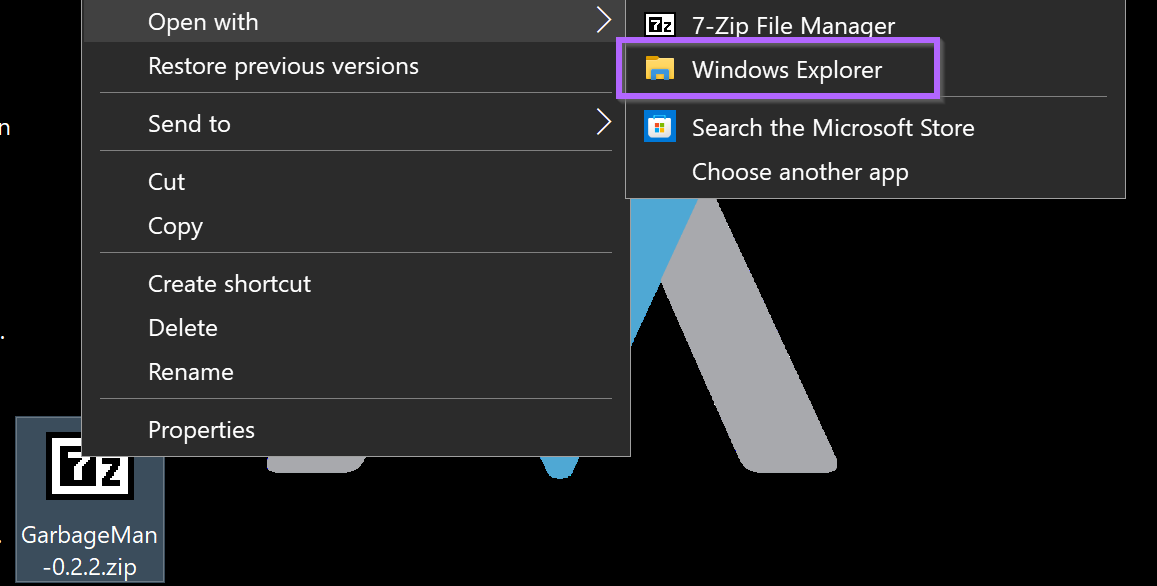This screenshot has width=1157, height=586.
Task: Open file Properties
Action: 201,430
